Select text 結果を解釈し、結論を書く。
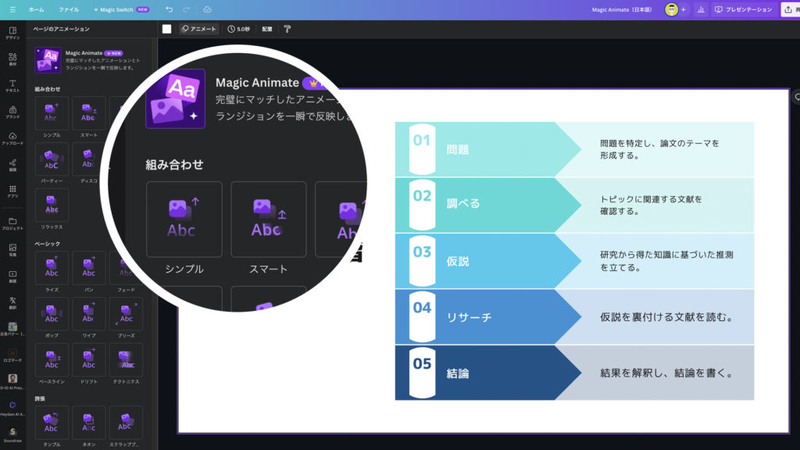Viewport: 800px width, 450px height. click(667, 373)
